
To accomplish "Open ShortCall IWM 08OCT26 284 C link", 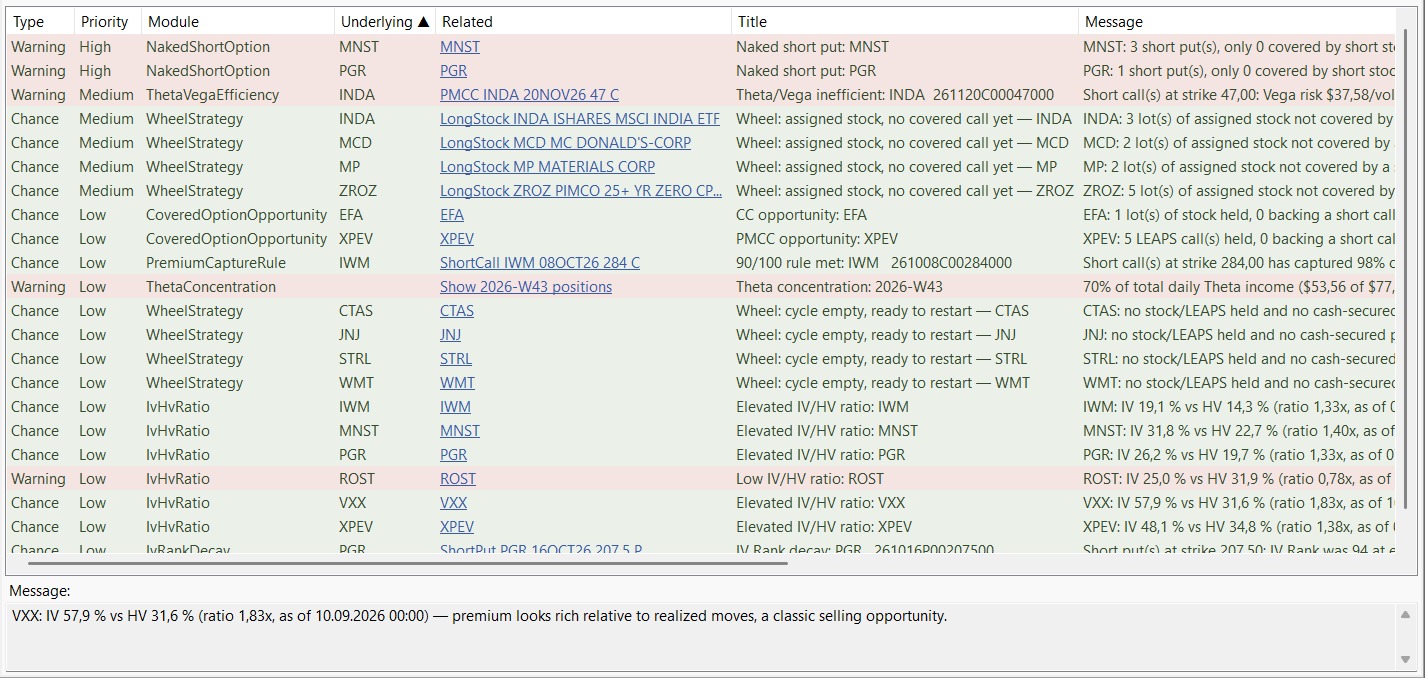I will tap(540, 263).
